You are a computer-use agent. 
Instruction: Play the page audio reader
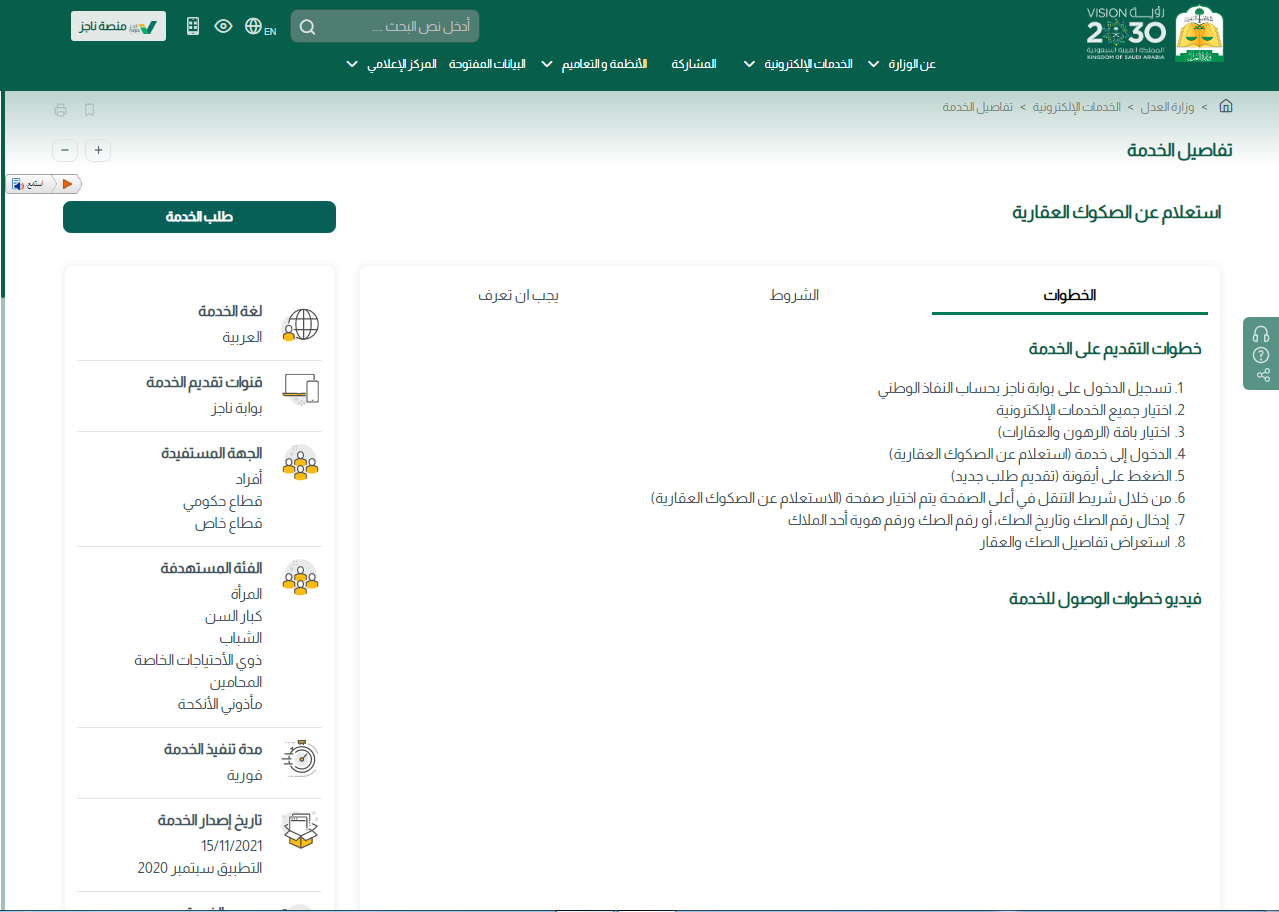67,184
